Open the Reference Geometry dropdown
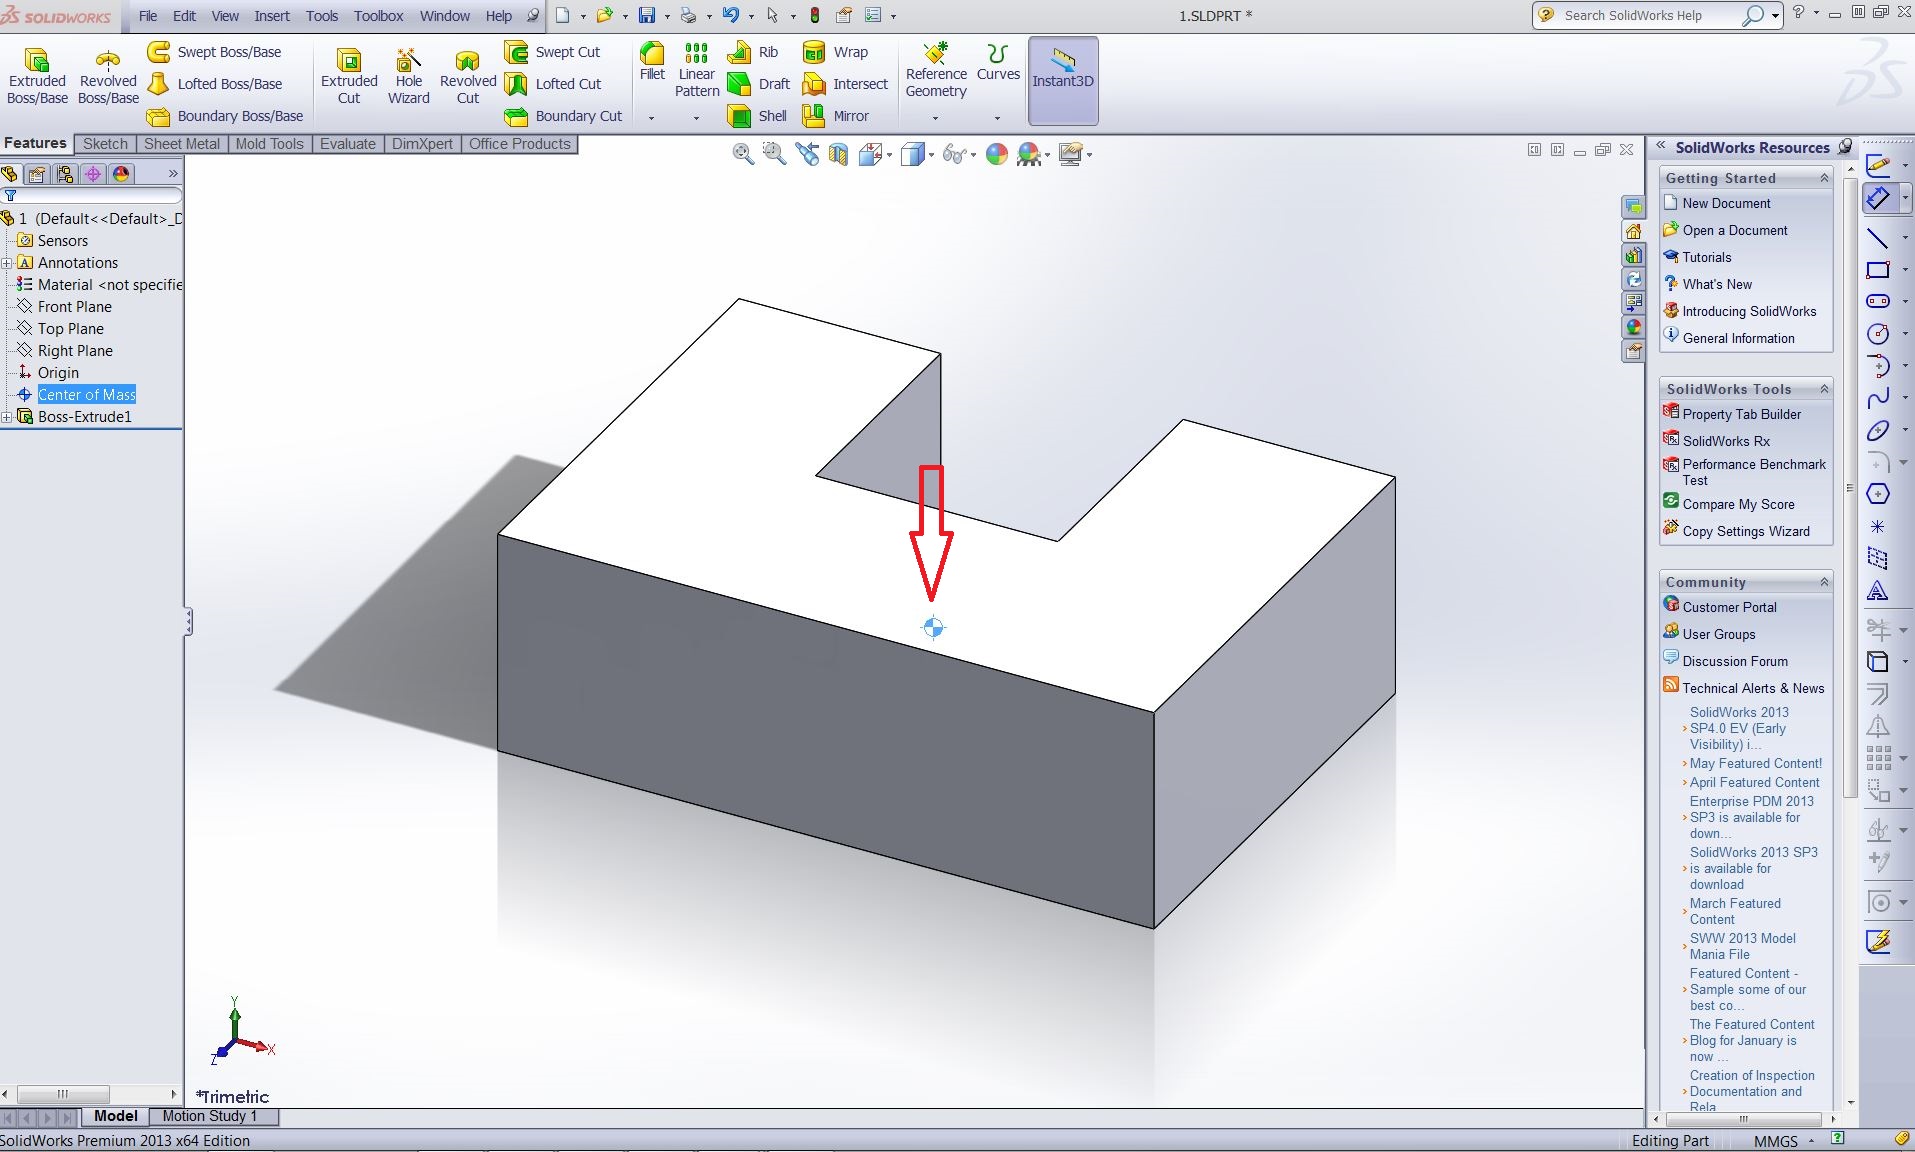Screen dimensions: 1915x1152 tap(936, 118)
